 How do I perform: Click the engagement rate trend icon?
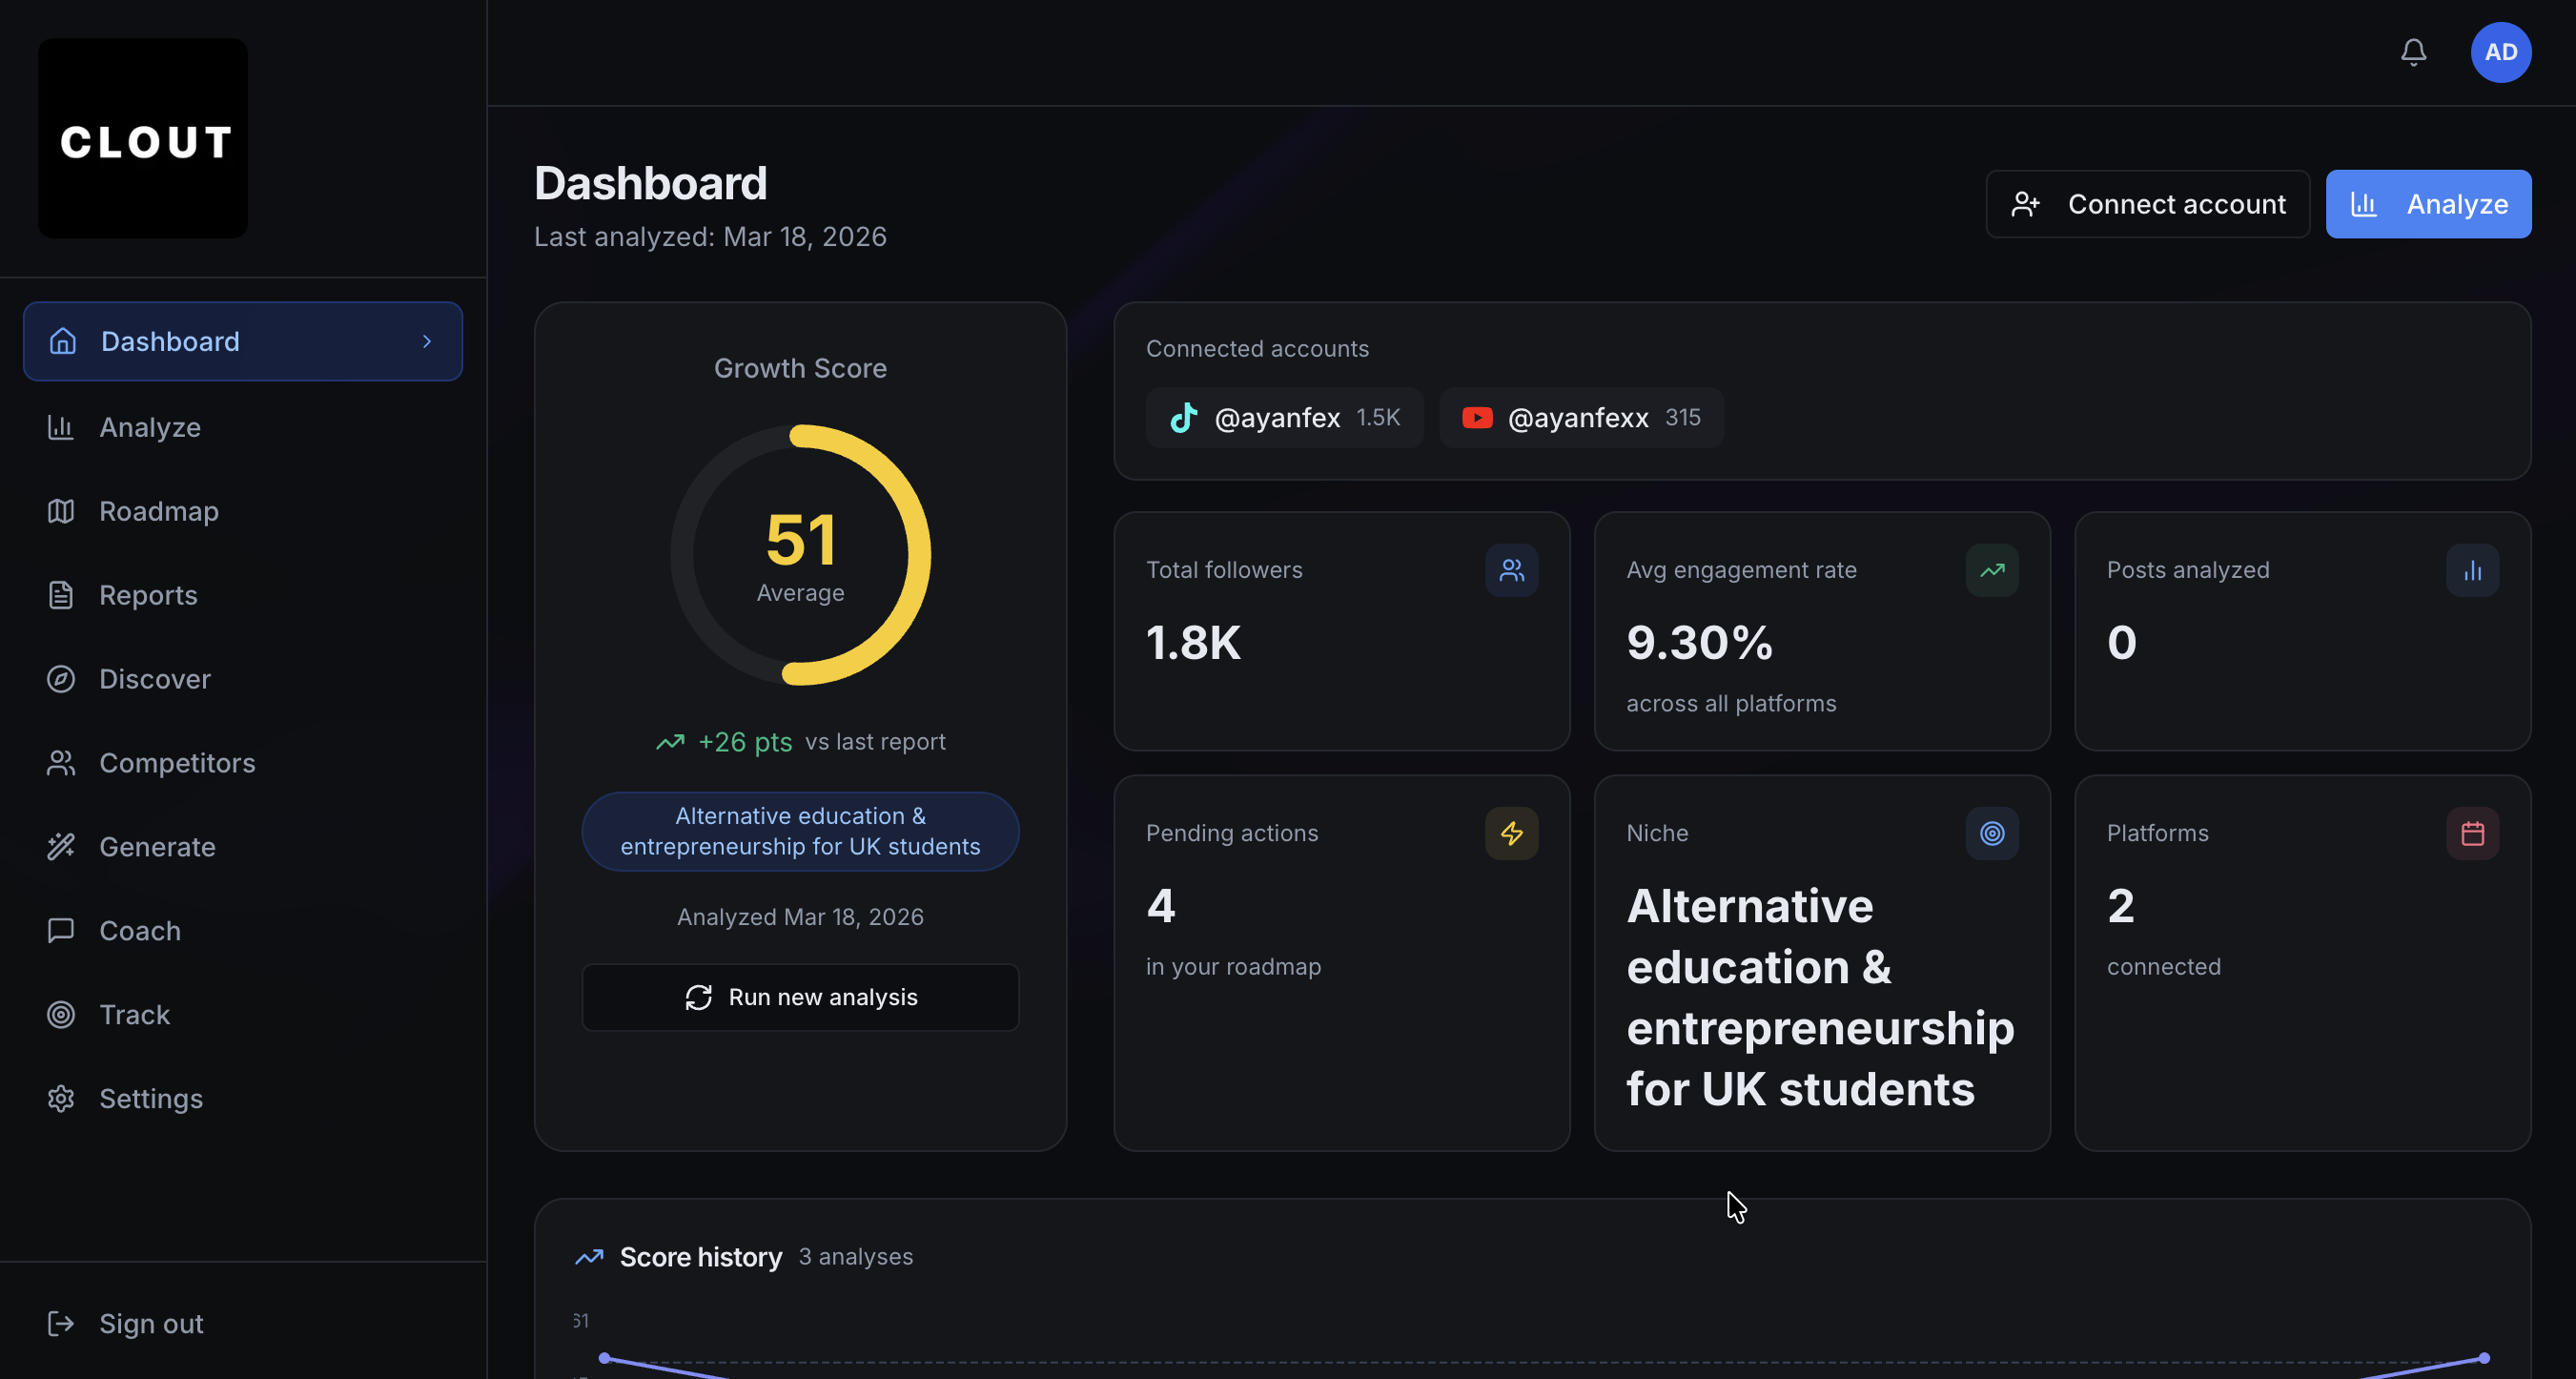point(1991,570)
